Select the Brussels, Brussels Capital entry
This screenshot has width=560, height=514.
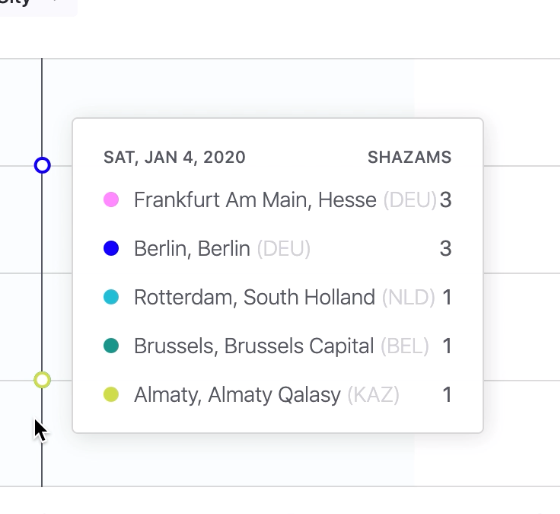(x=278, y=346)
